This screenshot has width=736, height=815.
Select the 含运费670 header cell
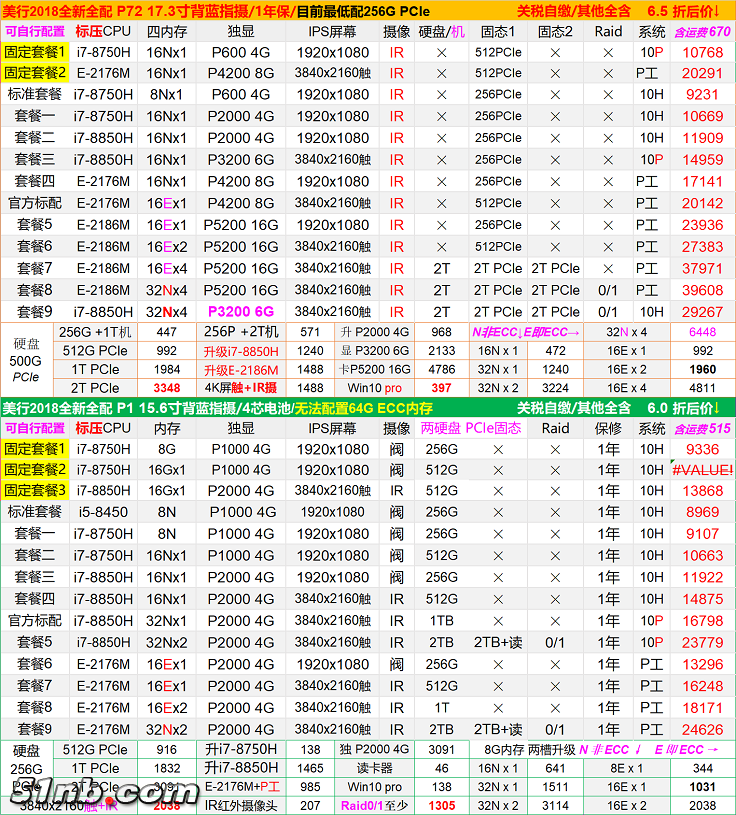click(702, 31)
